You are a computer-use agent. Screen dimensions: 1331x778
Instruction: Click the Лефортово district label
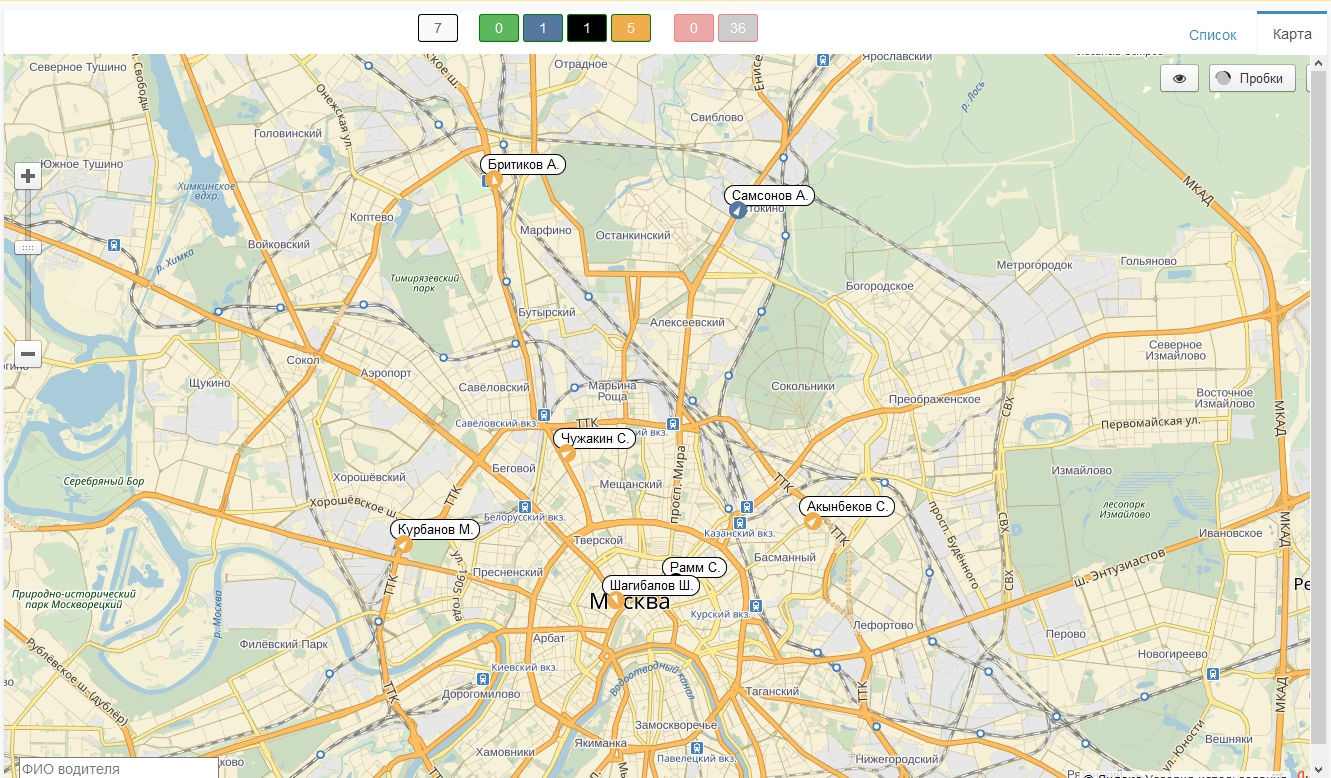click(x=883, y=625)
